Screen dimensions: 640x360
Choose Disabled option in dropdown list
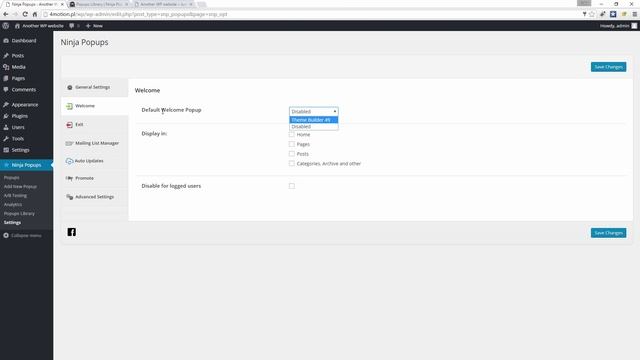tap(313, 127)
